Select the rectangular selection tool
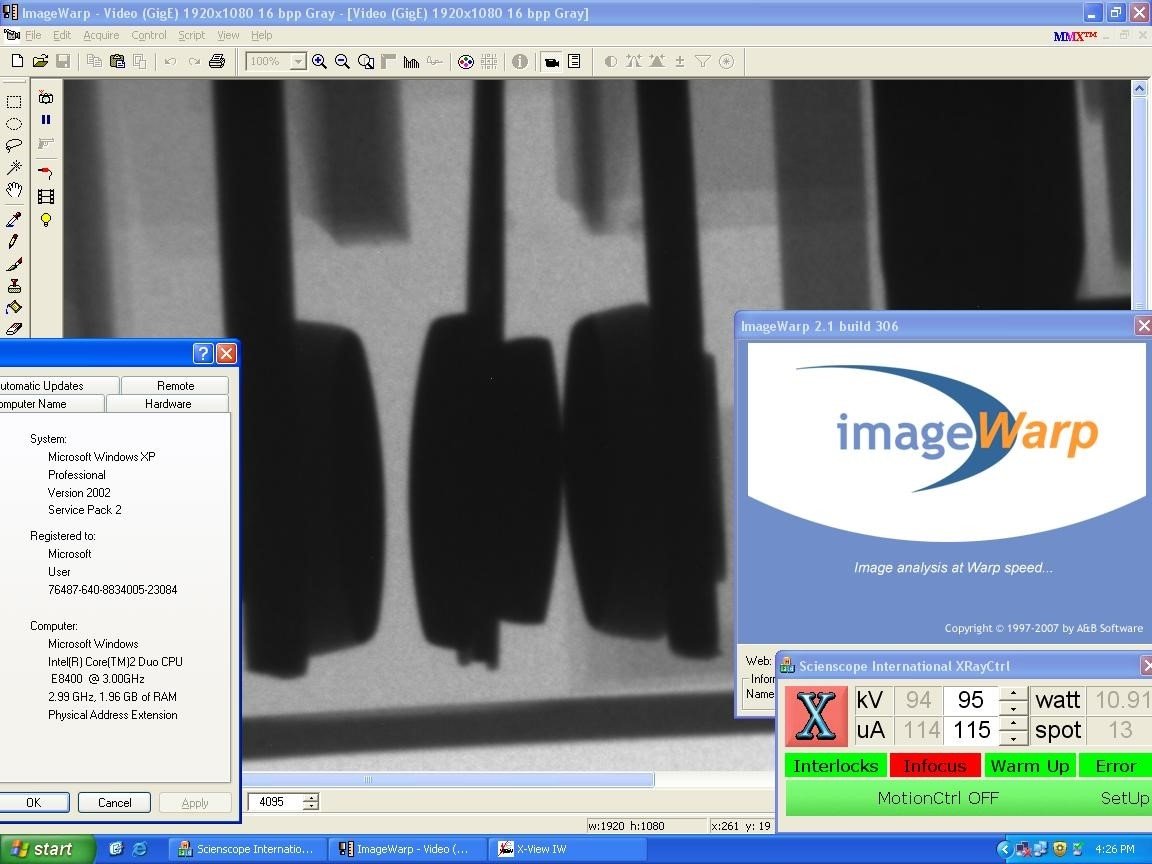 [x=14, y=101]
